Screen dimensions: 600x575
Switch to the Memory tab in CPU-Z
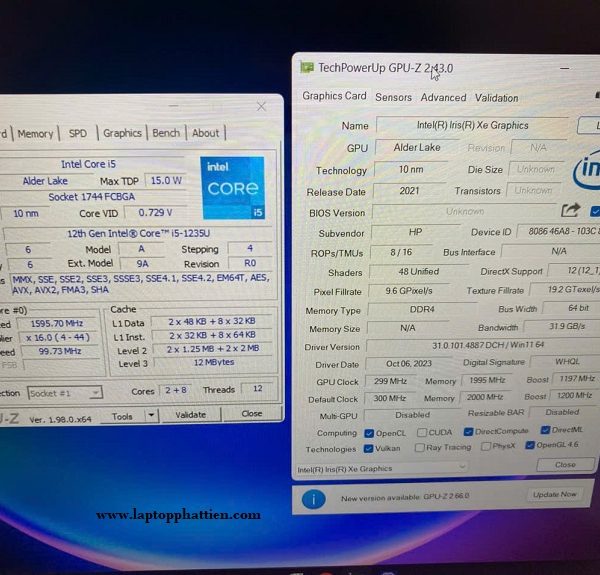35,134
